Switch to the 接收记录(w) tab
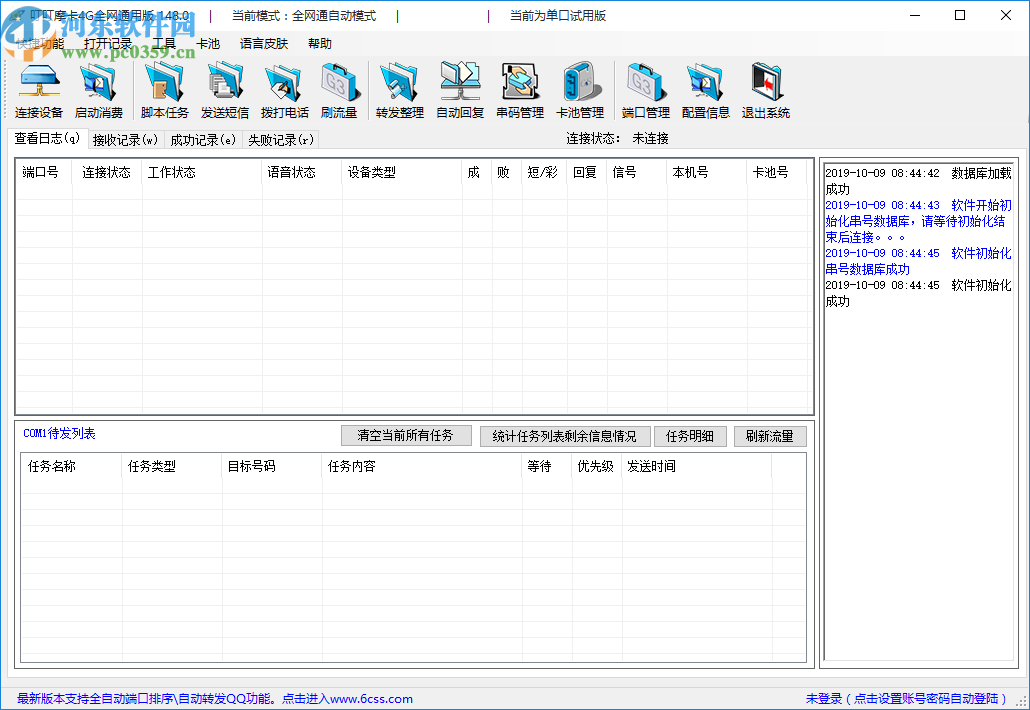 tap(125, 140)
